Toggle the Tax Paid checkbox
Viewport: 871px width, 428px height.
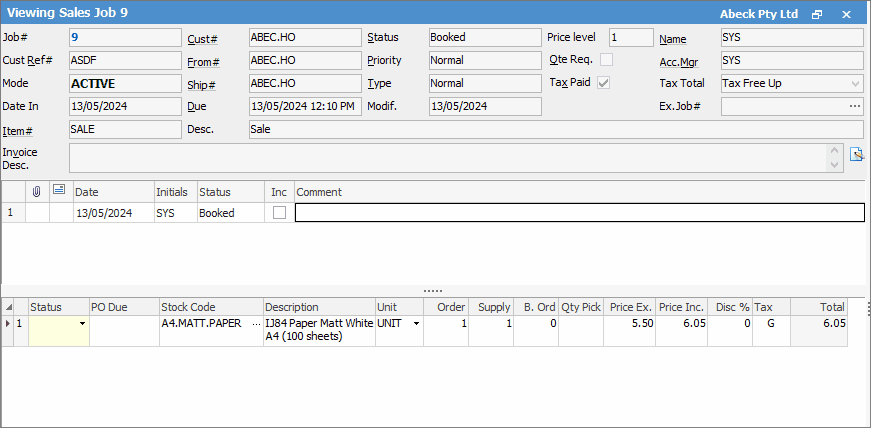tap(604, 83)
